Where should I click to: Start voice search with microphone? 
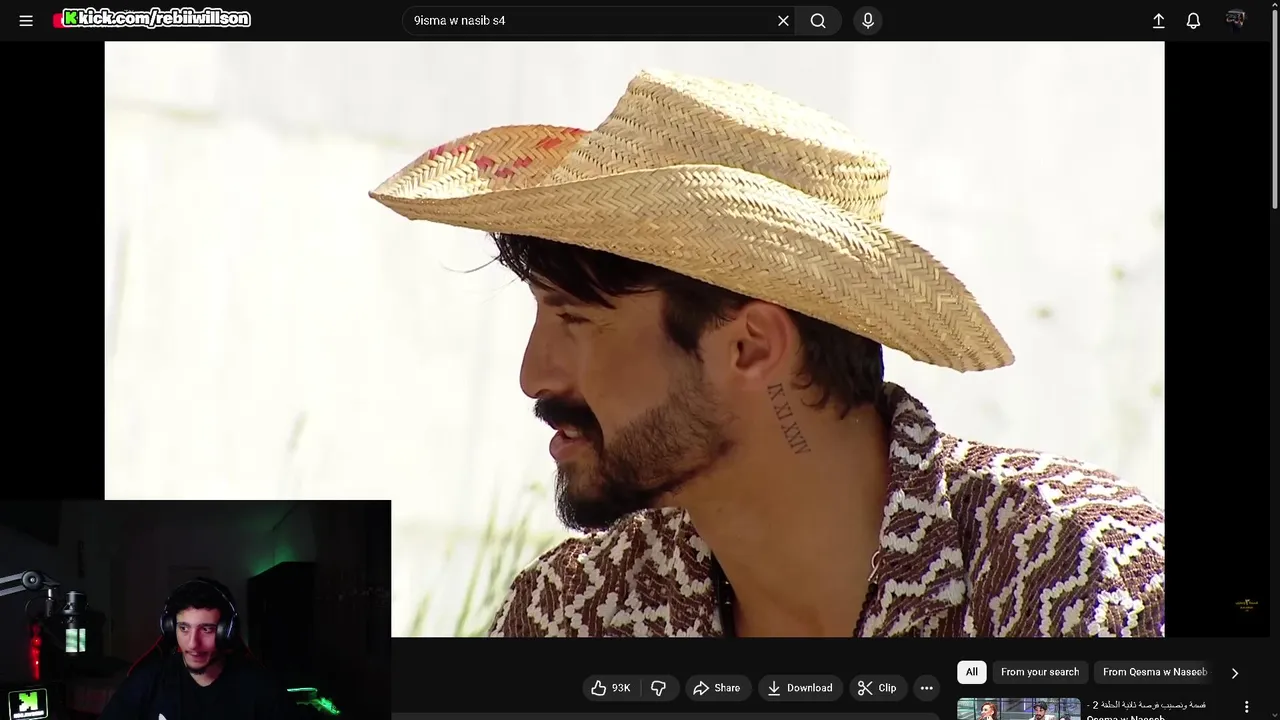pyautogui.click(x=868, y=20)
